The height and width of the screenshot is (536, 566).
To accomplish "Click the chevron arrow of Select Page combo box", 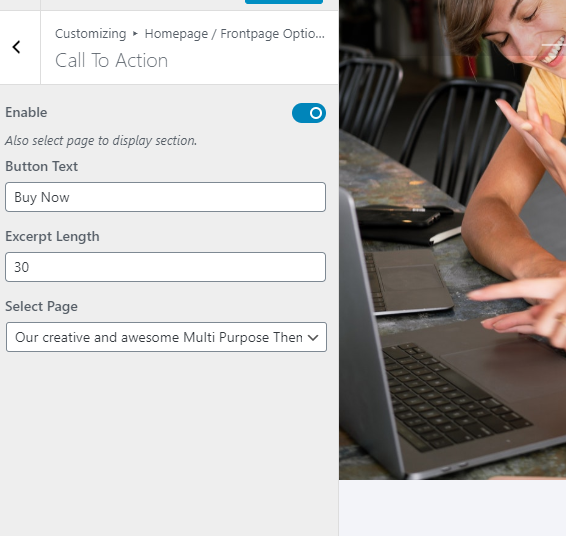I will tap(313, 337).
